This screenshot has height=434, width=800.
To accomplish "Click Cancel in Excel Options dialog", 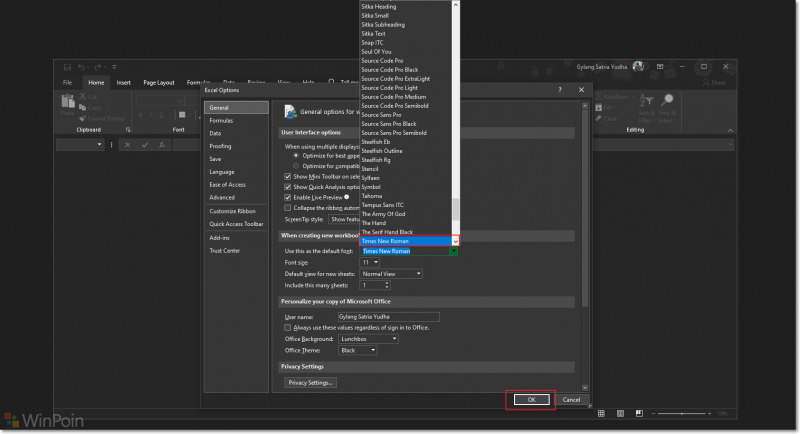I will pyautogui.click(x=571, y=400).
